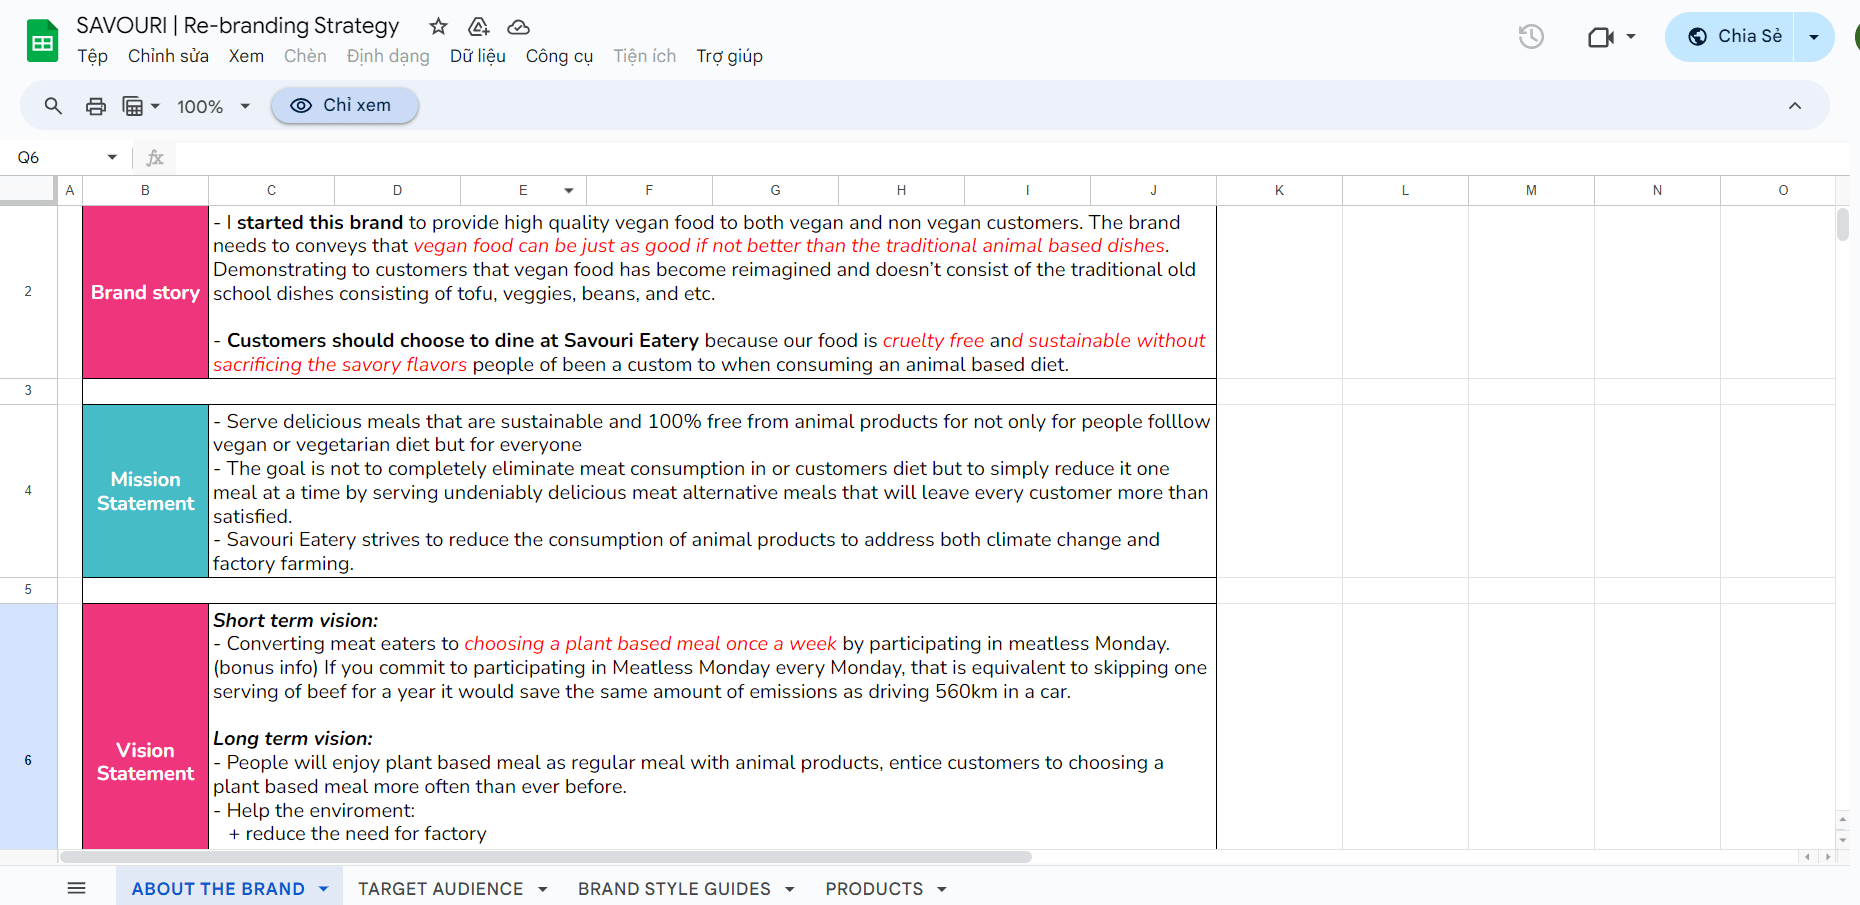This screenshot has width=1860, height=905.
Task: Click vertical scroll down arrow
Action: (x=1843, y=840)
